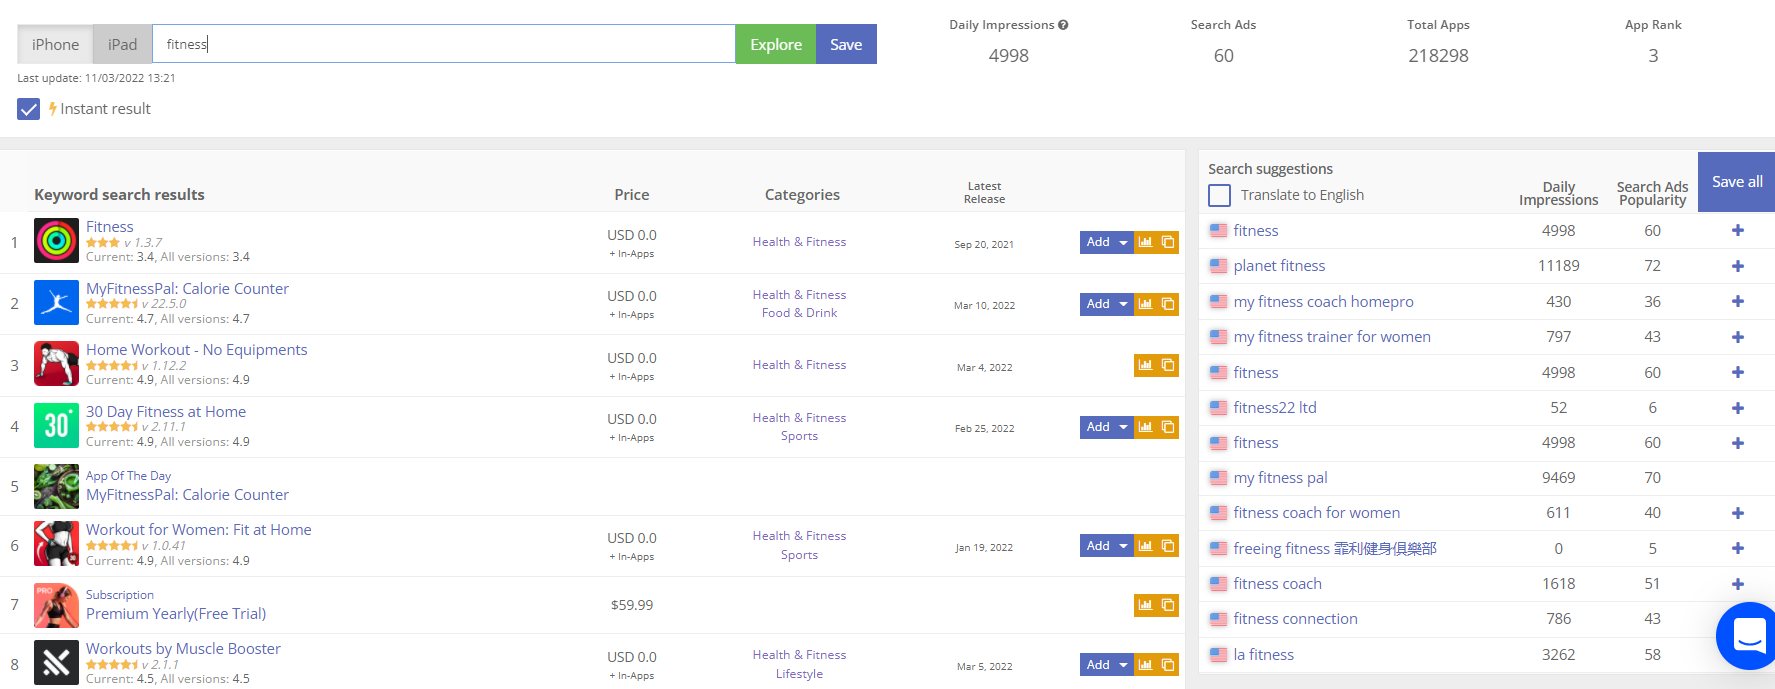The height and width of the screenshot is (689, 1775).
Task: Open chart icon for Fitness app row
Action: click(x=1145, y=242)
